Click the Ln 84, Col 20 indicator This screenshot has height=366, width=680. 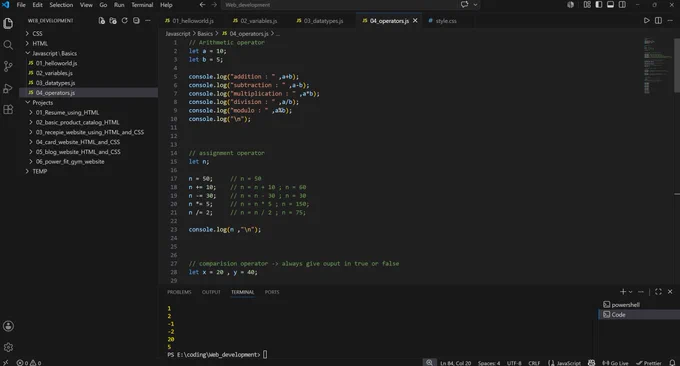455,363
